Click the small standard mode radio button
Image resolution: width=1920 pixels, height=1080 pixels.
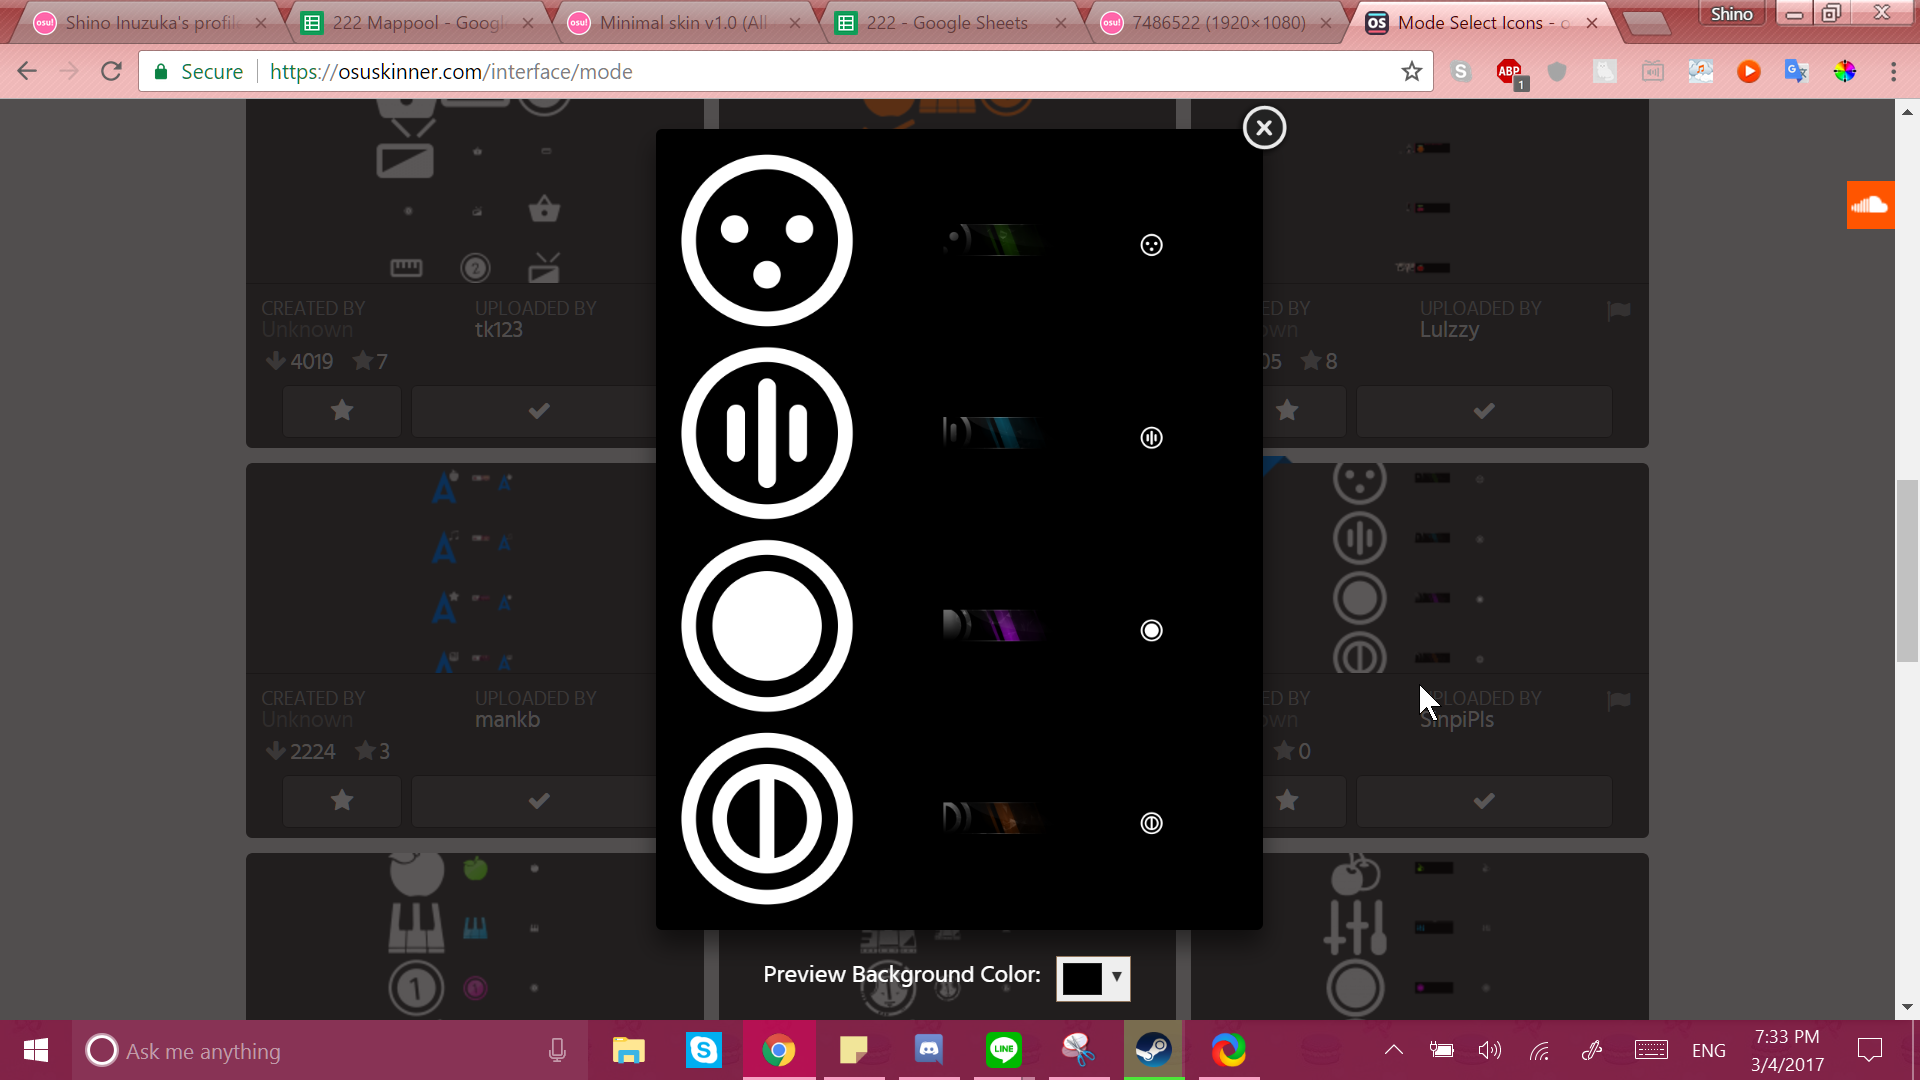(x=1150, y=245)
